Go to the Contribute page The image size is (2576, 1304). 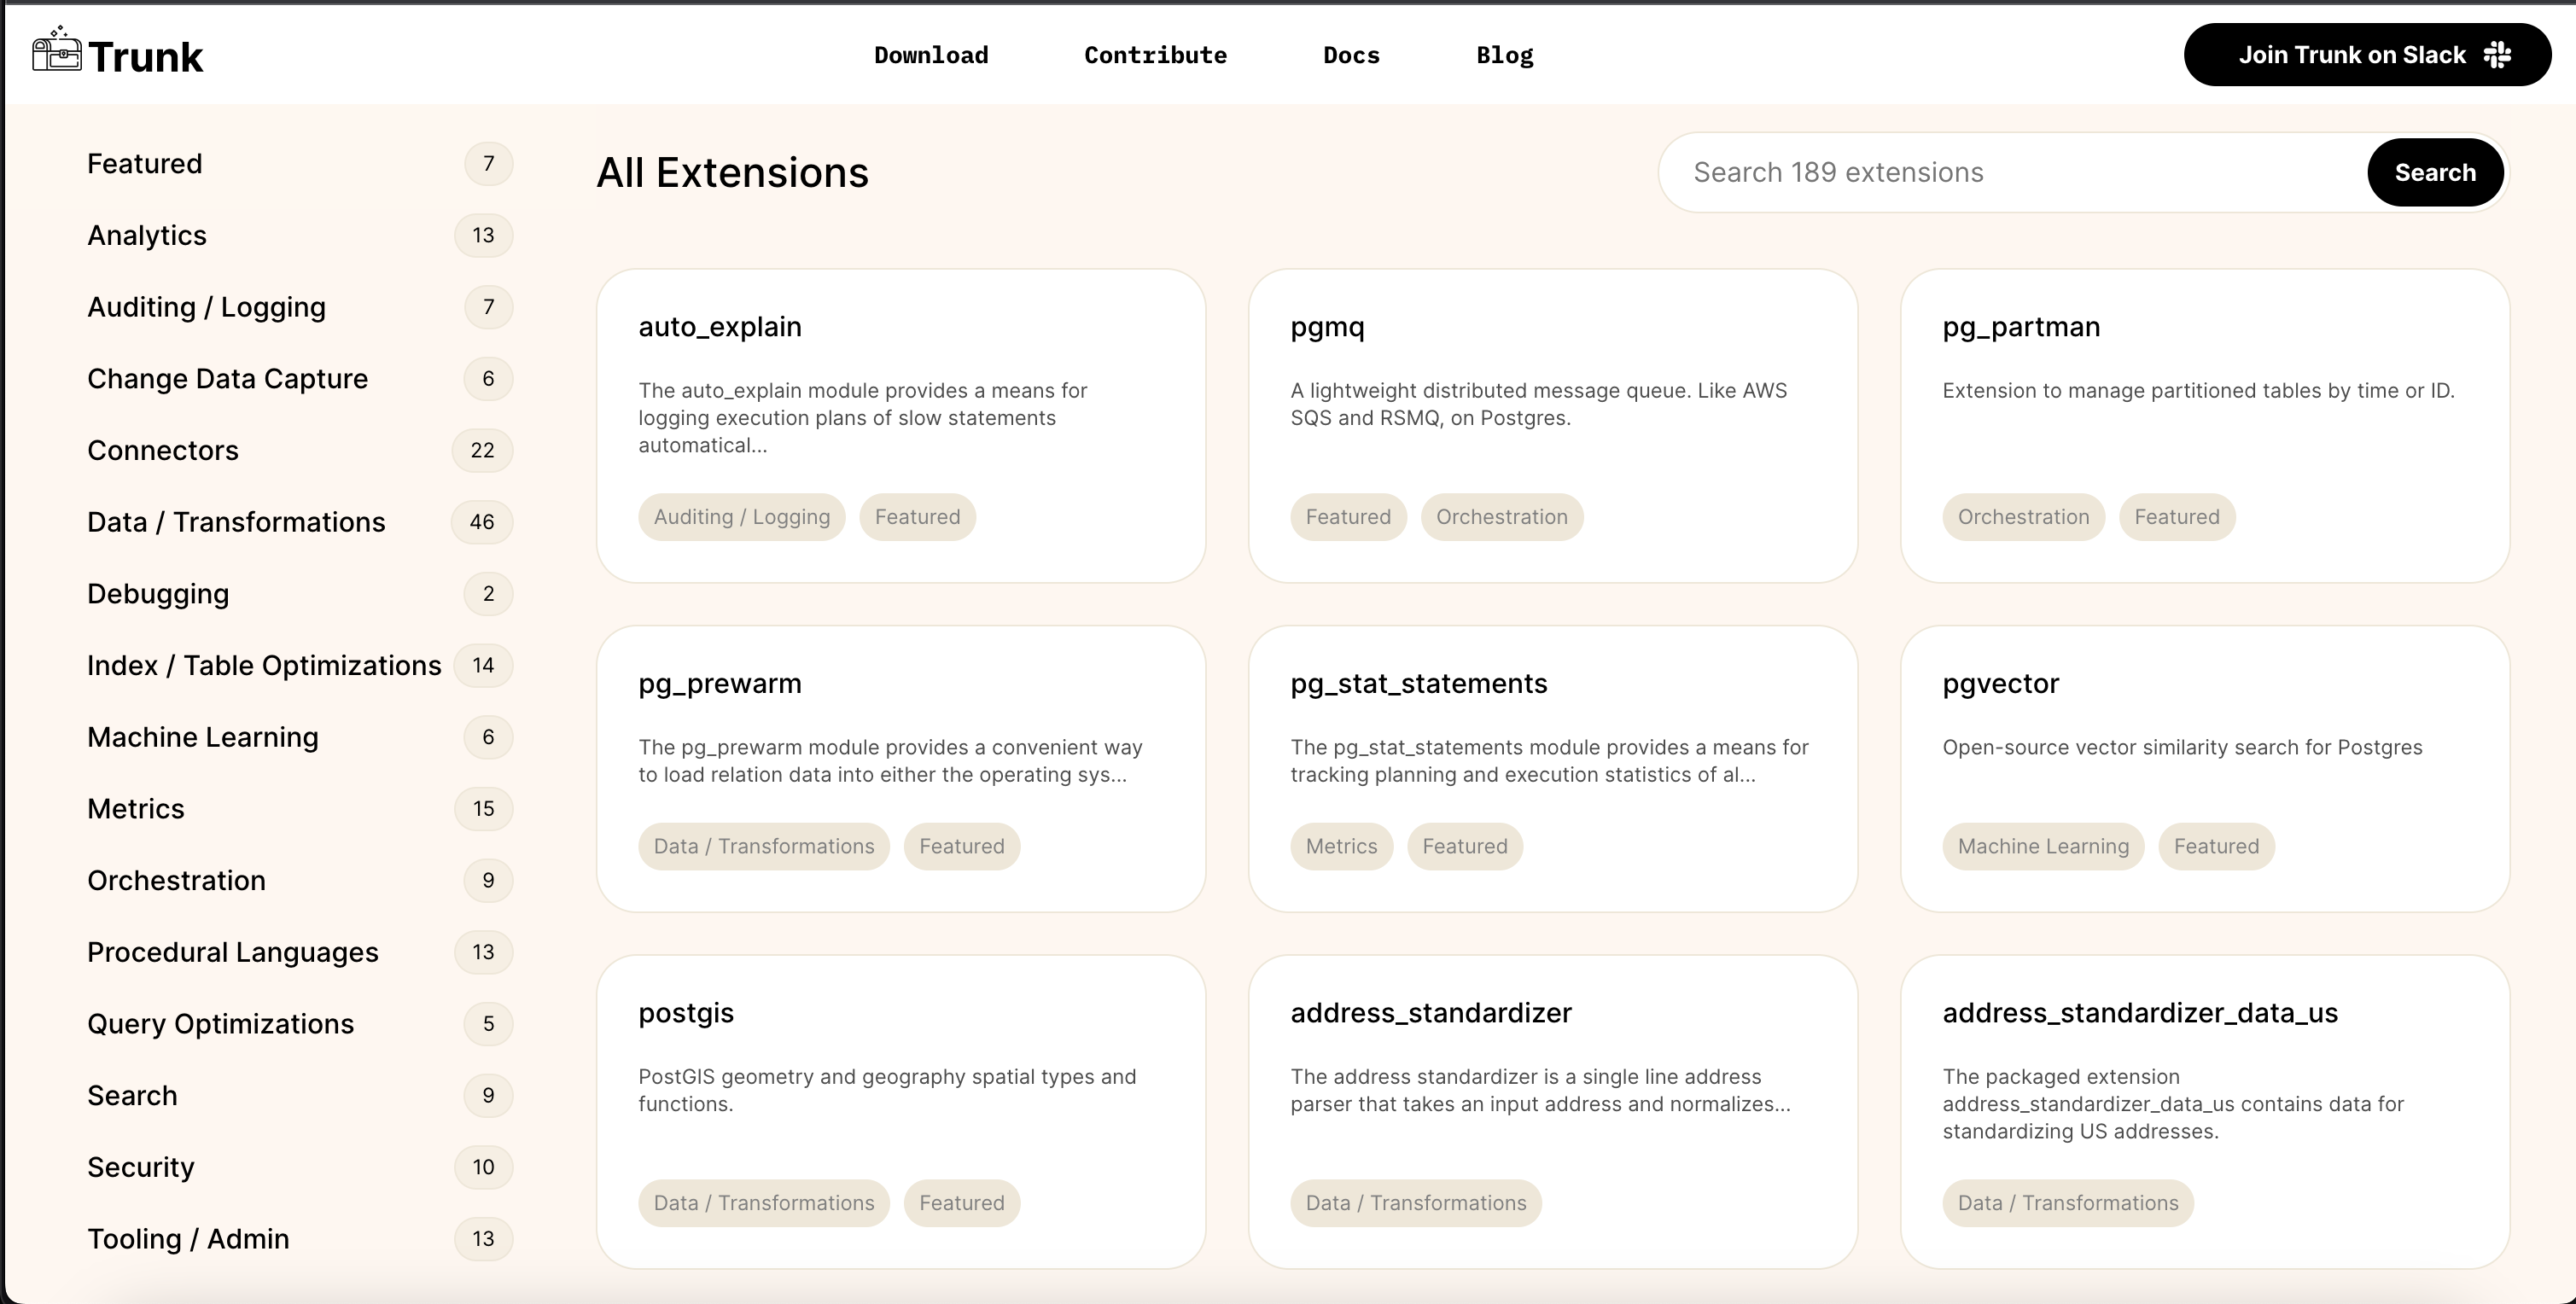[x=1155, y=55]
